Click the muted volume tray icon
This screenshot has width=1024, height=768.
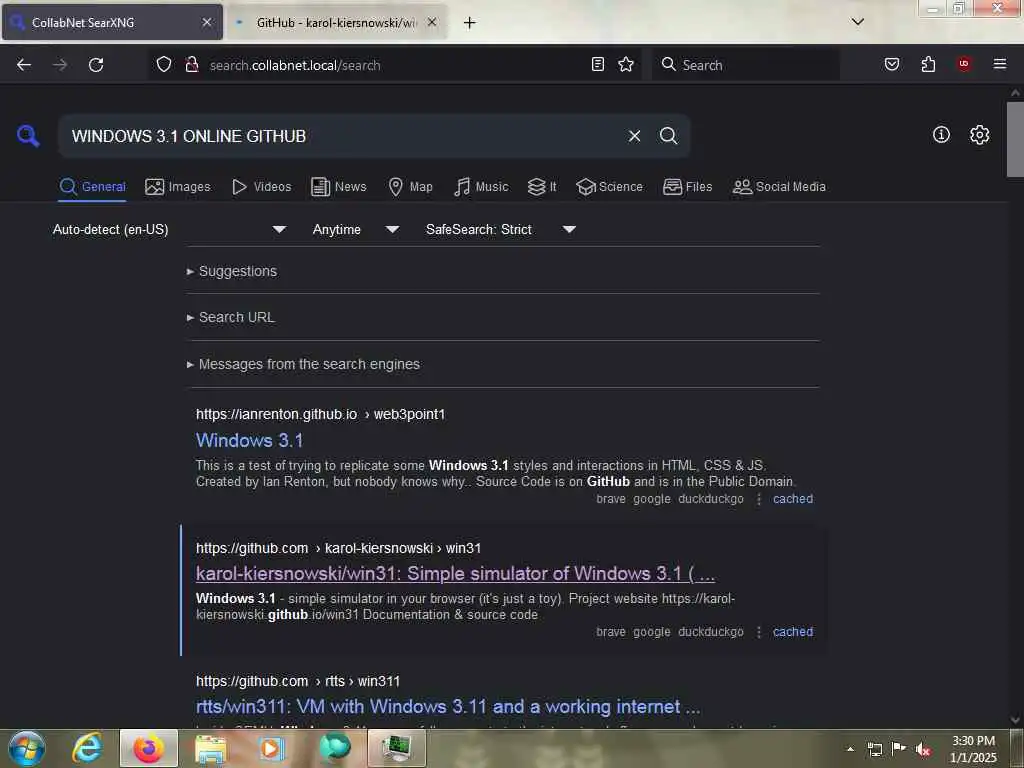(922, 749)
